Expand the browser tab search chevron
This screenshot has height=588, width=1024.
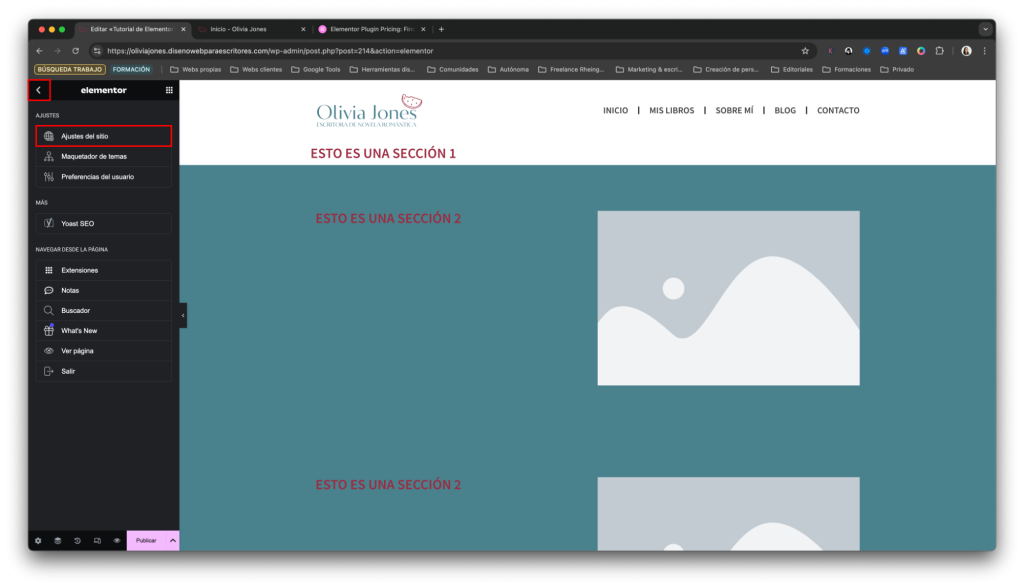click(x=985, y=29)
